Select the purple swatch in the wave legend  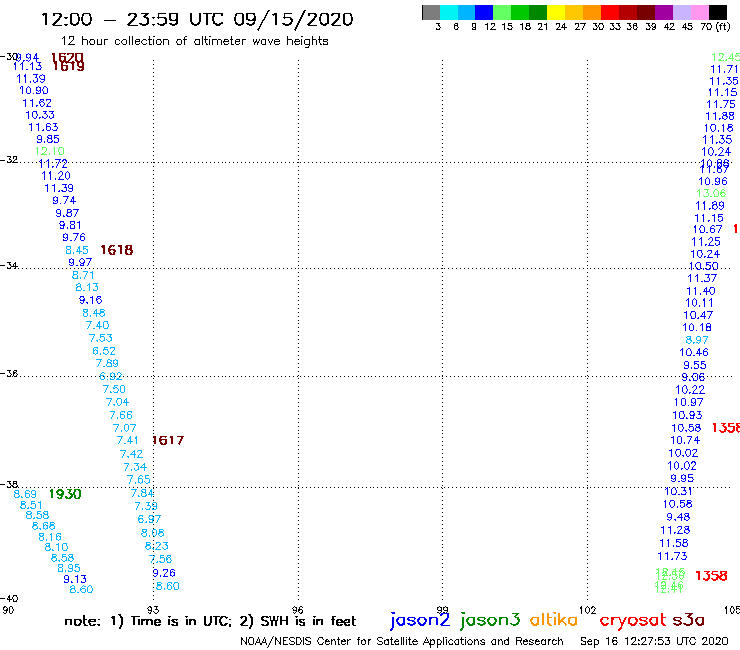point(664,12)
